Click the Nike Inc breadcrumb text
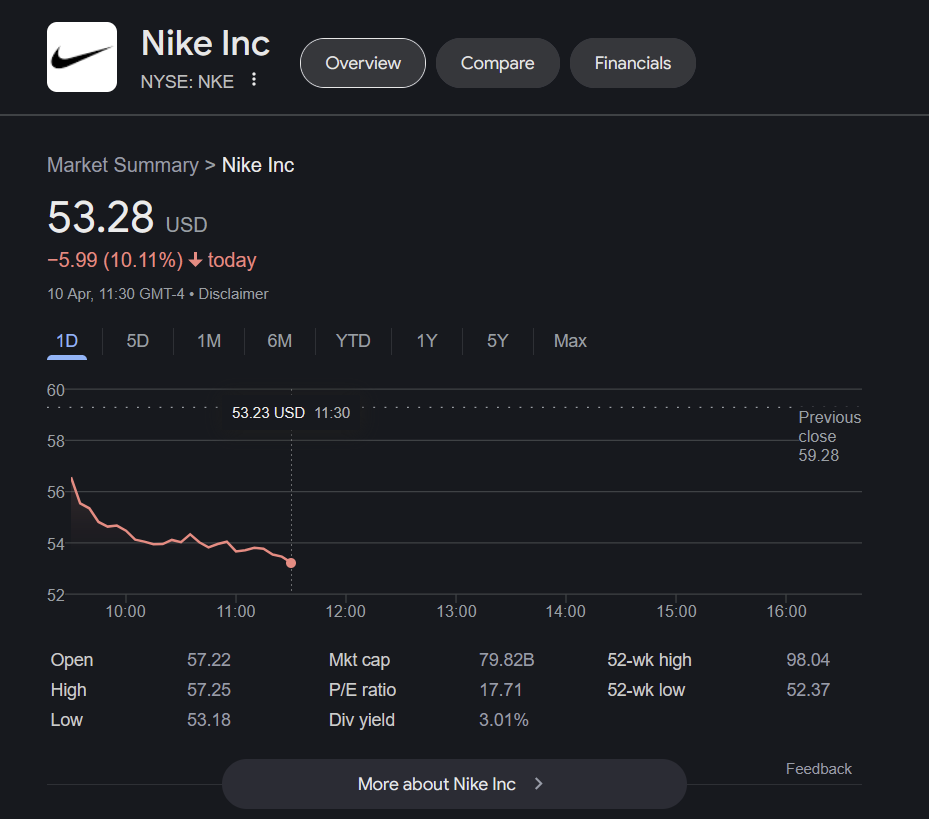Image resolution: width=929 pixels, height=819 pixels. click(x=258, y=165)
